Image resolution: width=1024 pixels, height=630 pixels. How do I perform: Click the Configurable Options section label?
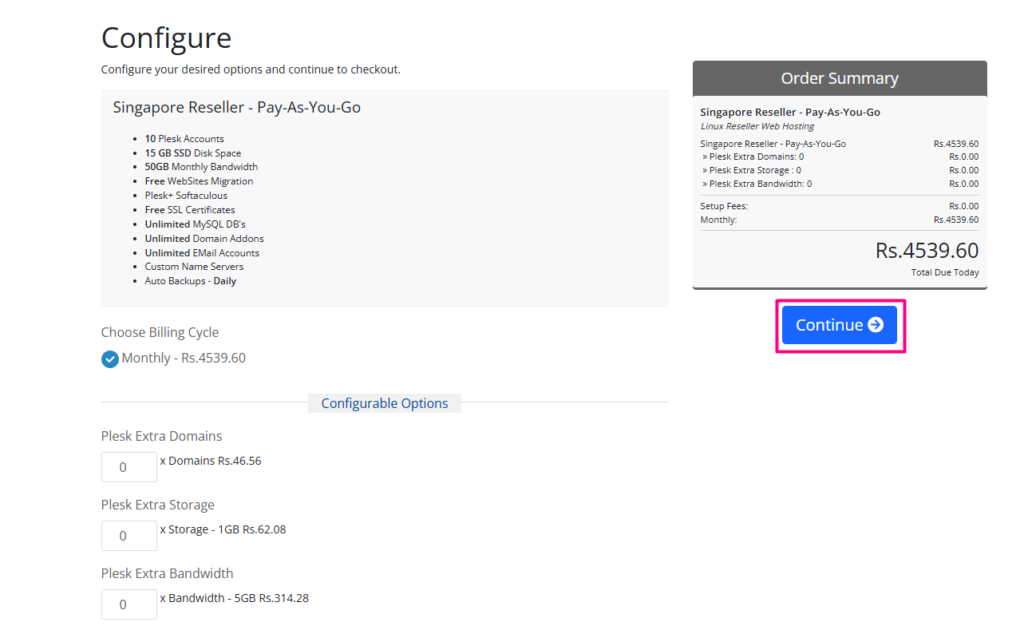tap(384, 403)
